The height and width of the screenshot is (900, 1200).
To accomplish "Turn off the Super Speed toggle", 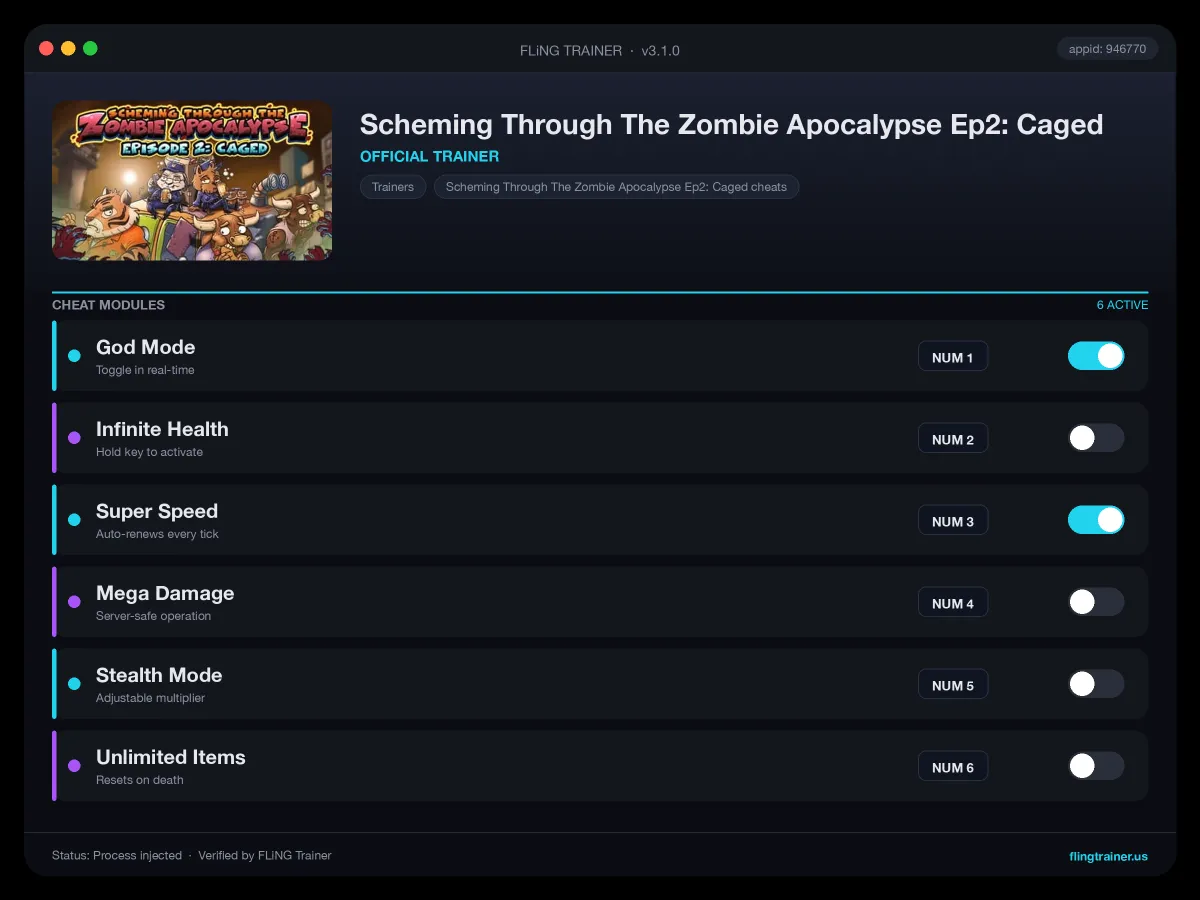I will [1096, 520].
